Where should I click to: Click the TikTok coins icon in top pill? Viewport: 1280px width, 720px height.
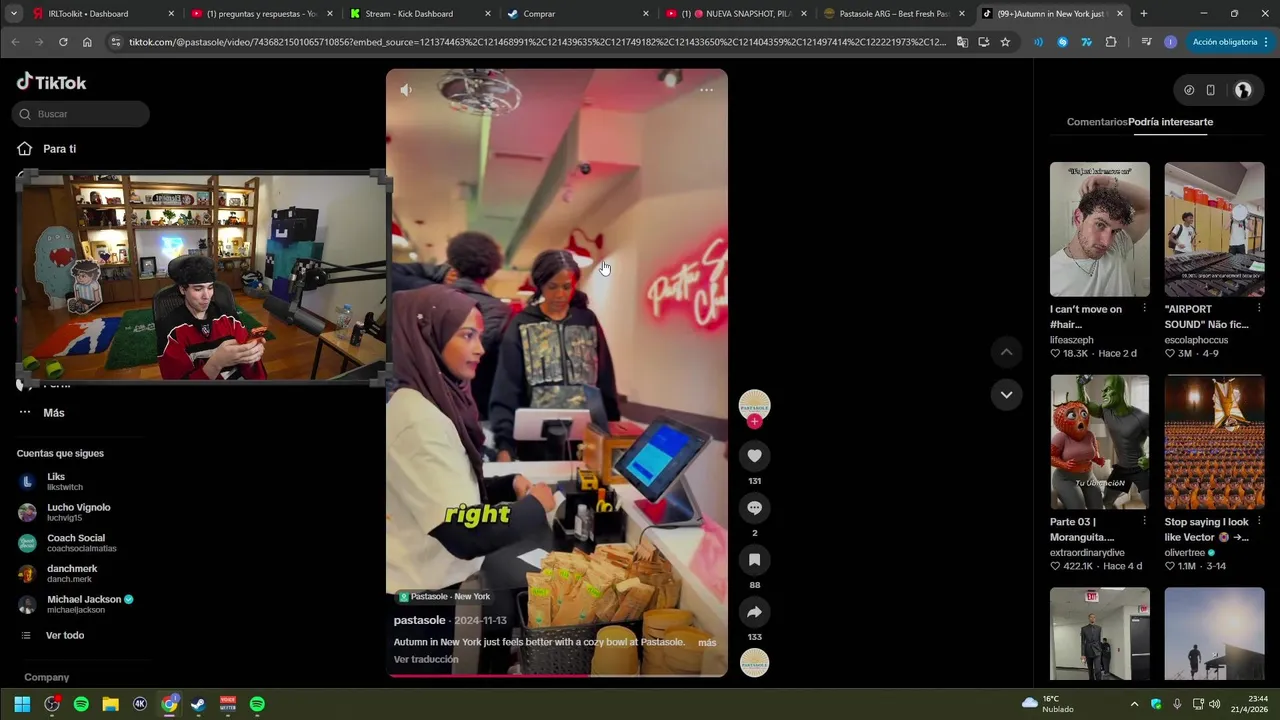(x=1189, y=90)
